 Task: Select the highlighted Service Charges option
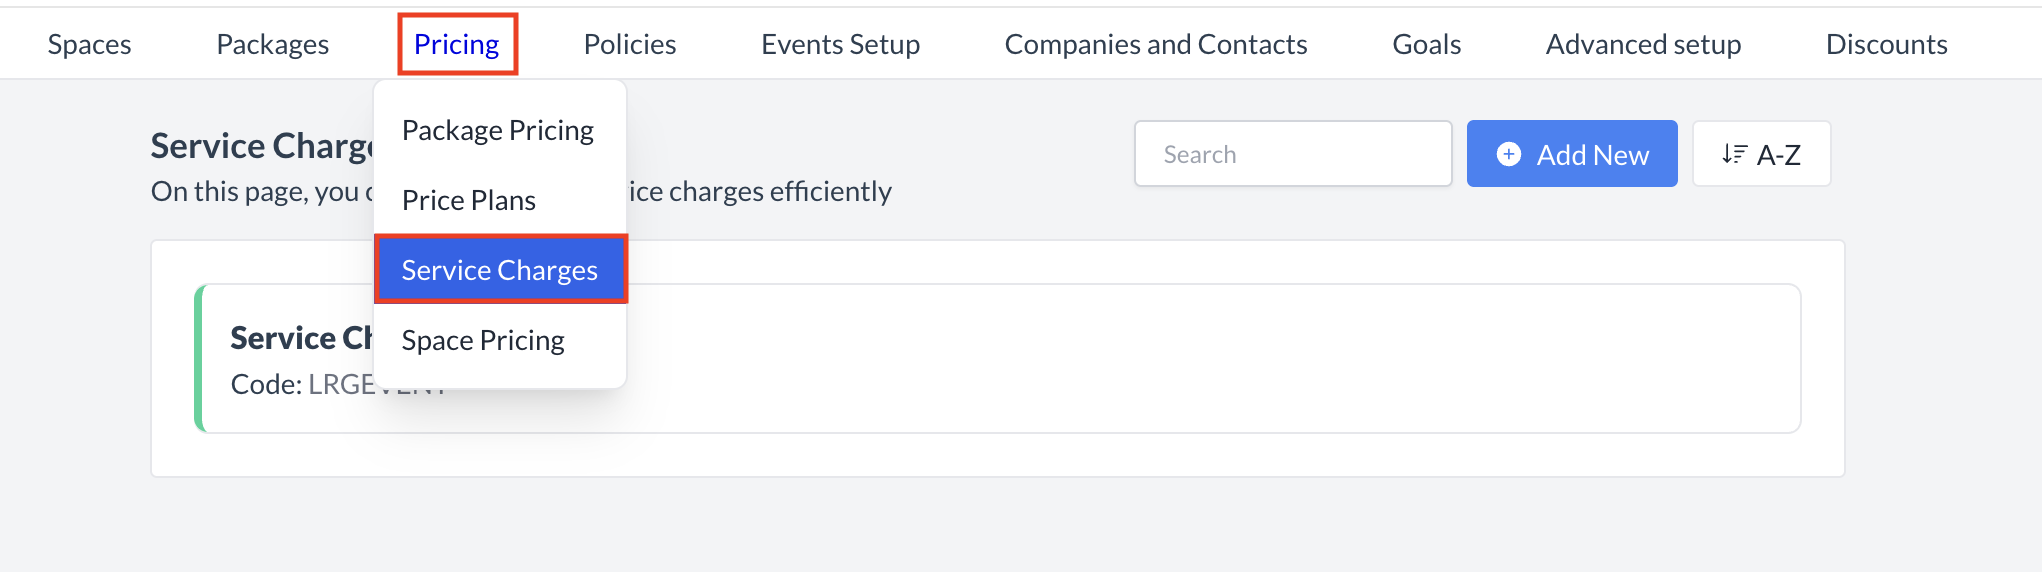[x=500, y=270]
